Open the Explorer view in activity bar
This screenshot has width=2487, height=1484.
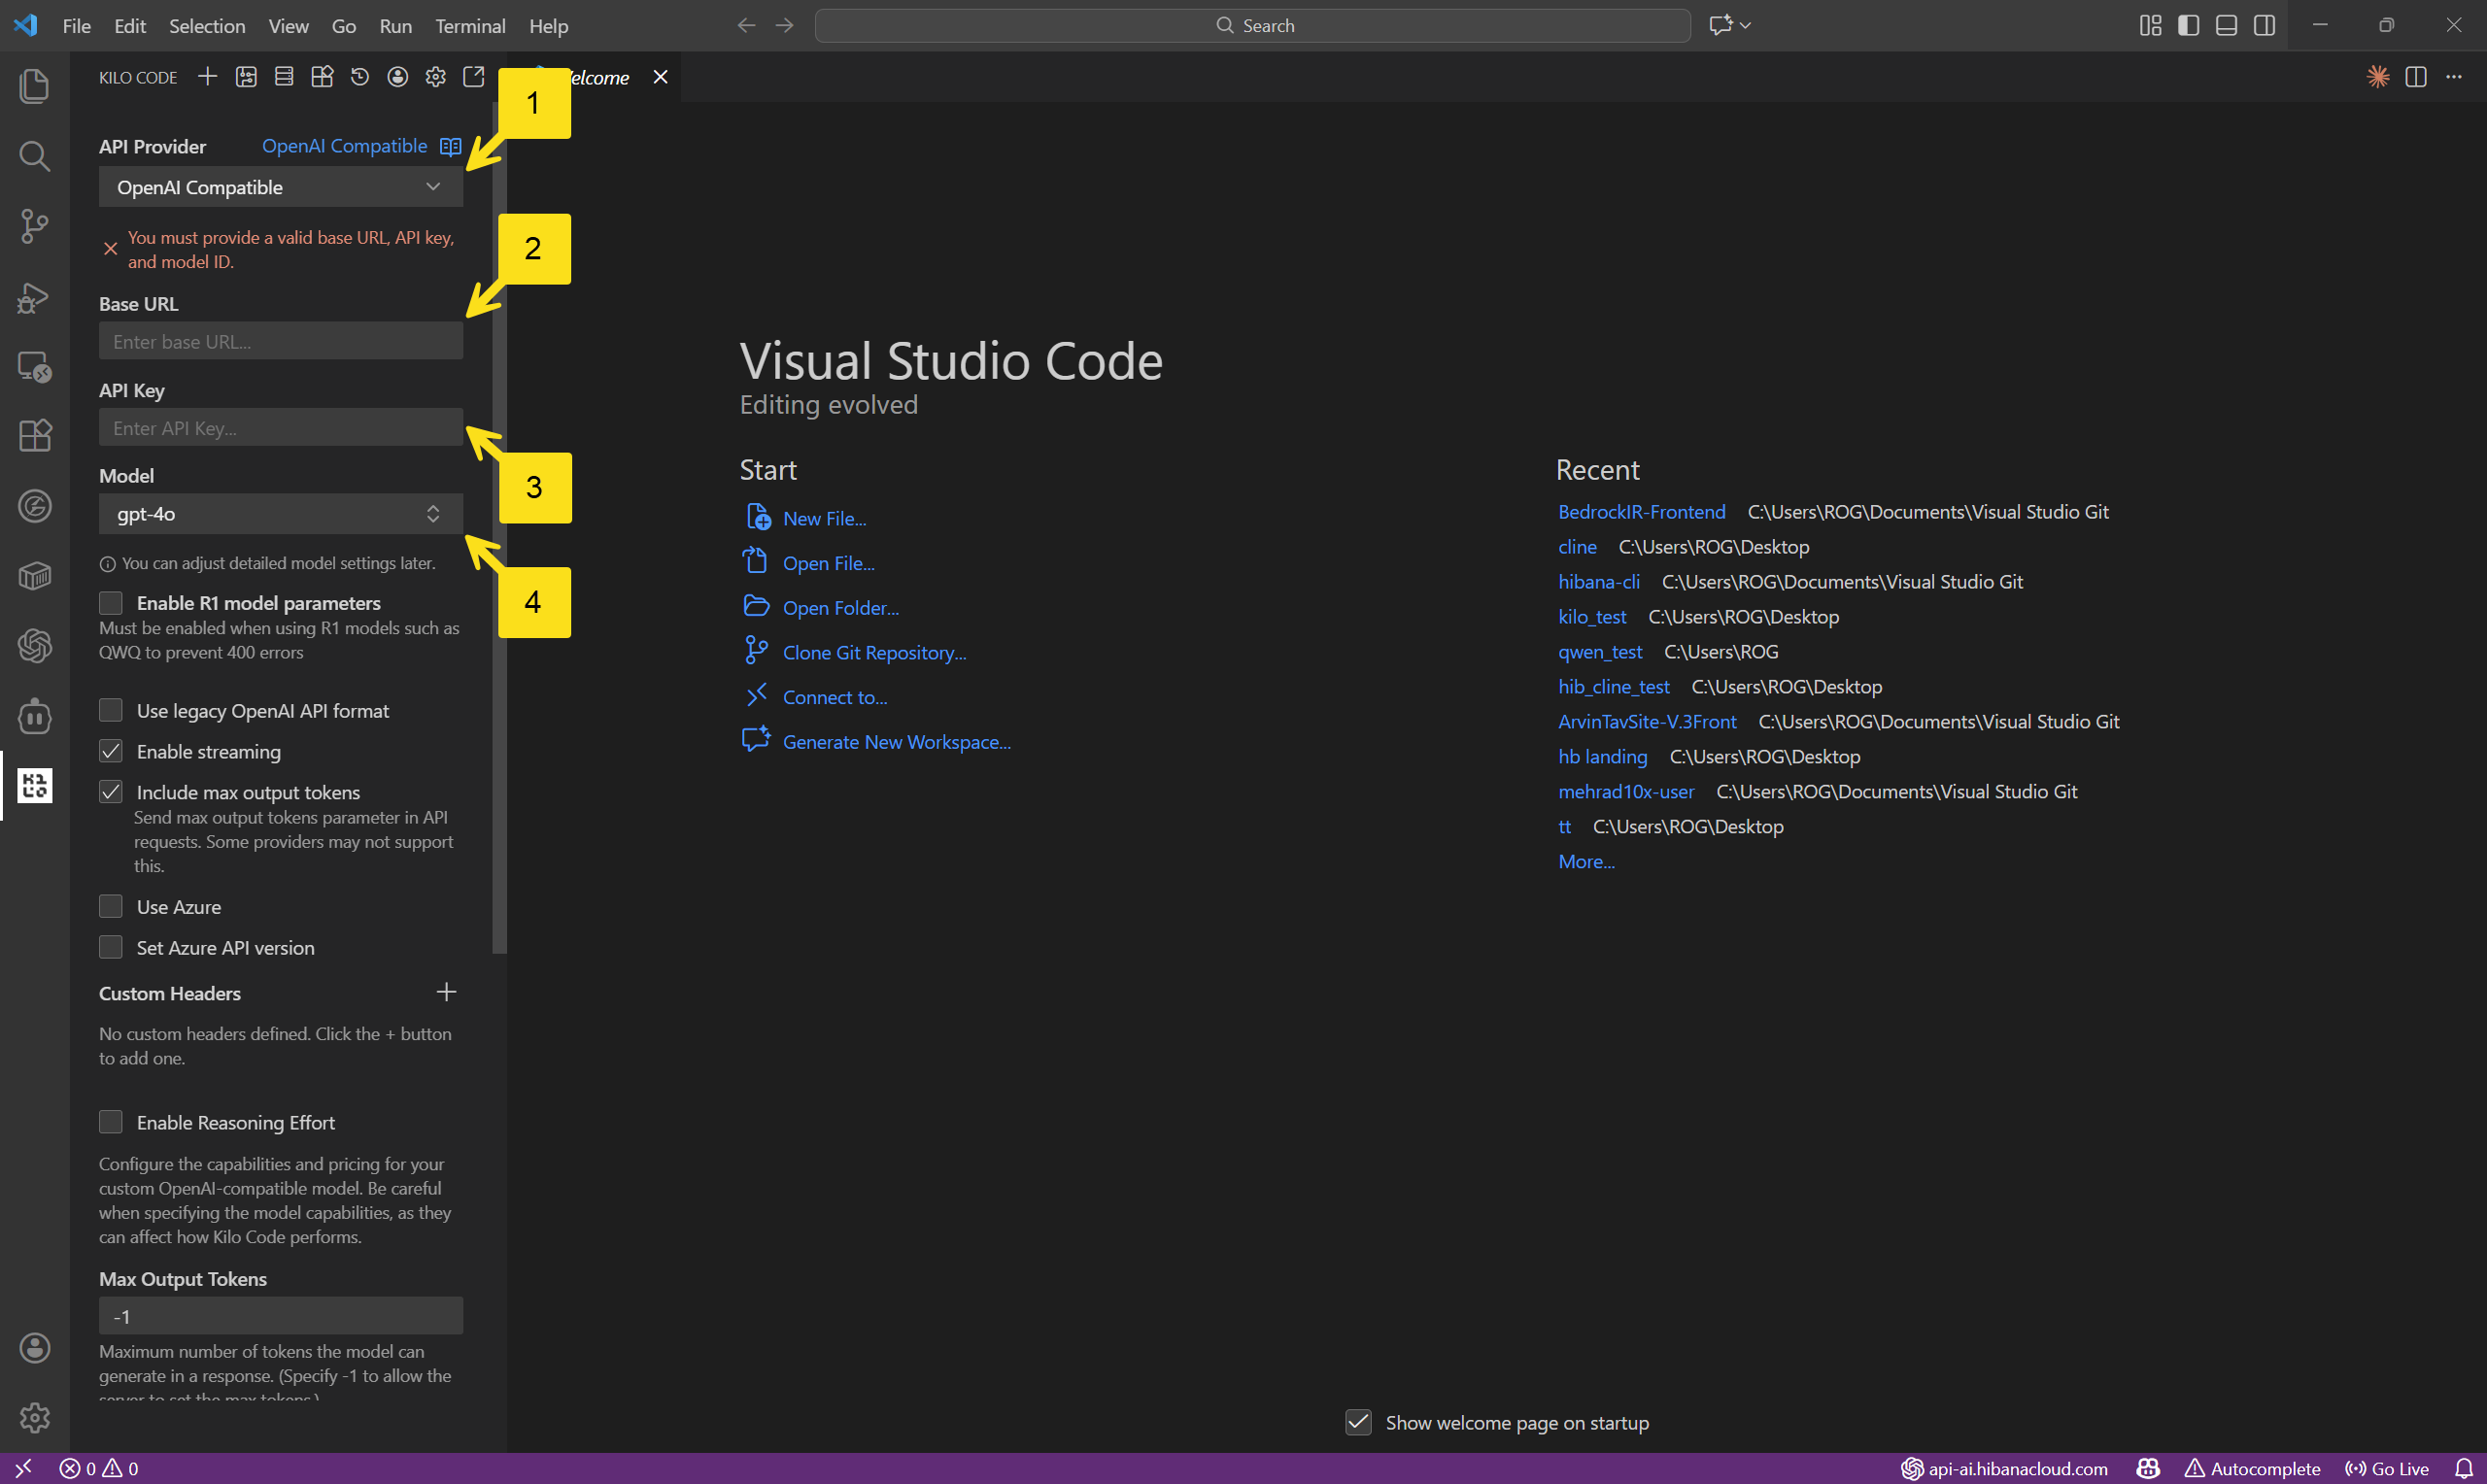35,85
